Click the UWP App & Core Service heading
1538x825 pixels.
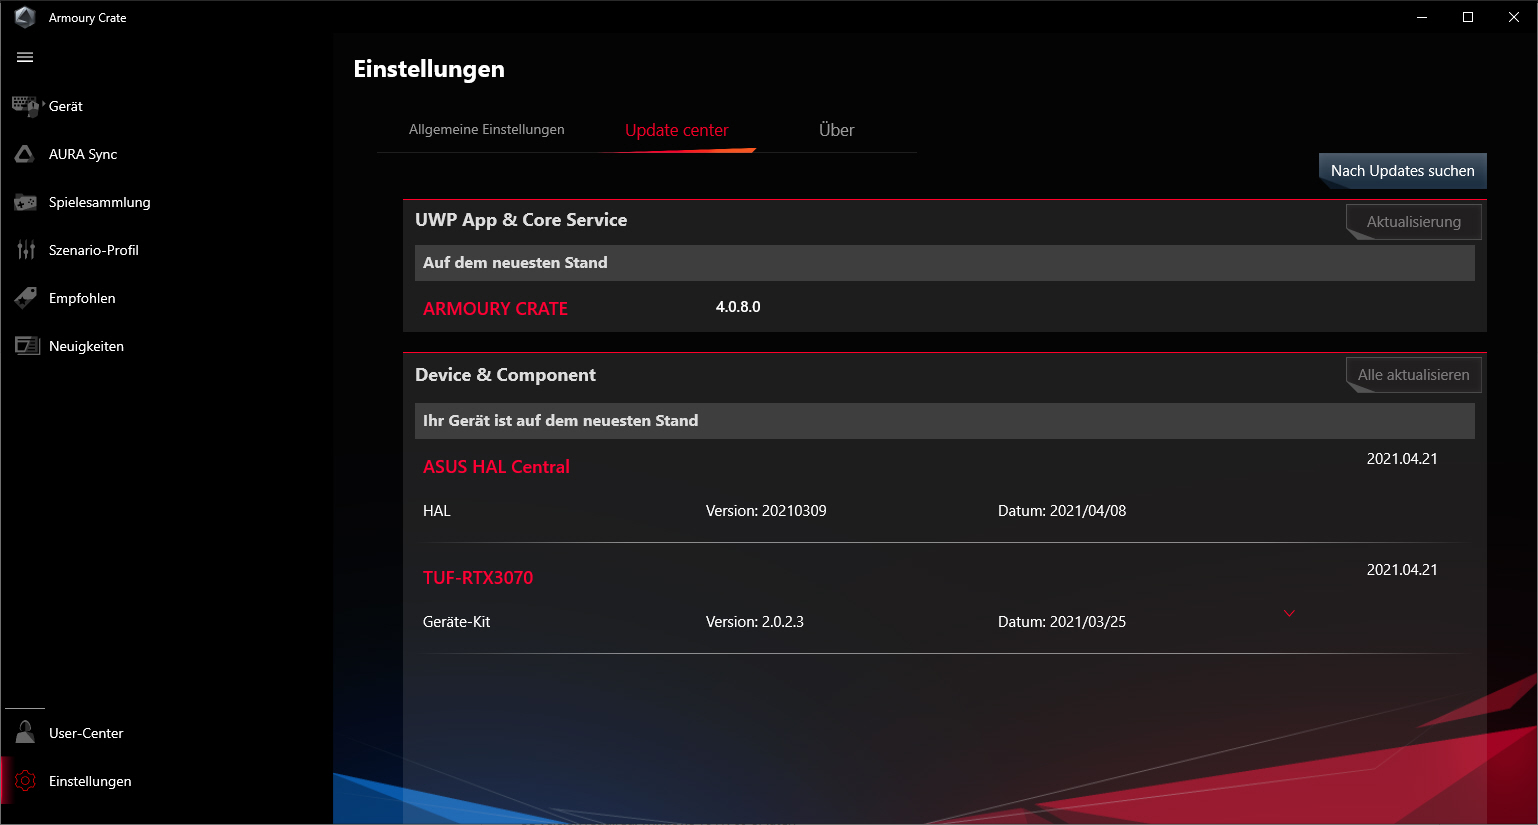tap(521, 220)
